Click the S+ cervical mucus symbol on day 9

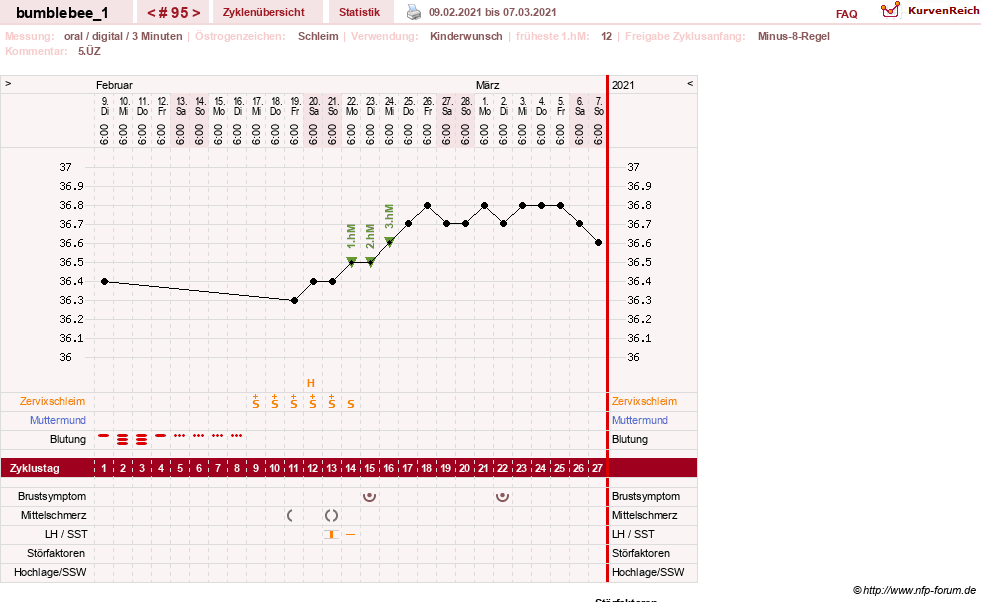256,402
